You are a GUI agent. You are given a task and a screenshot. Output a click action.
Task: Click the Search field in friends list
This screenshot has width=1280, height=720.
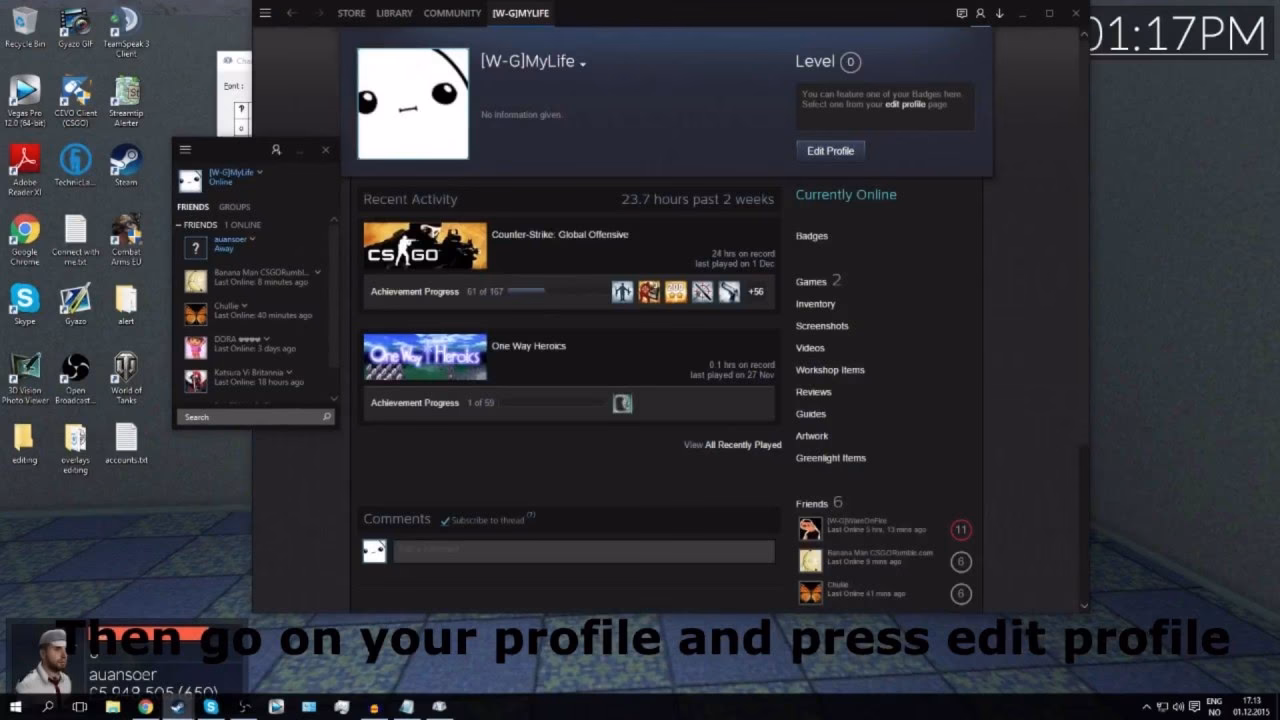pos(255,417)
